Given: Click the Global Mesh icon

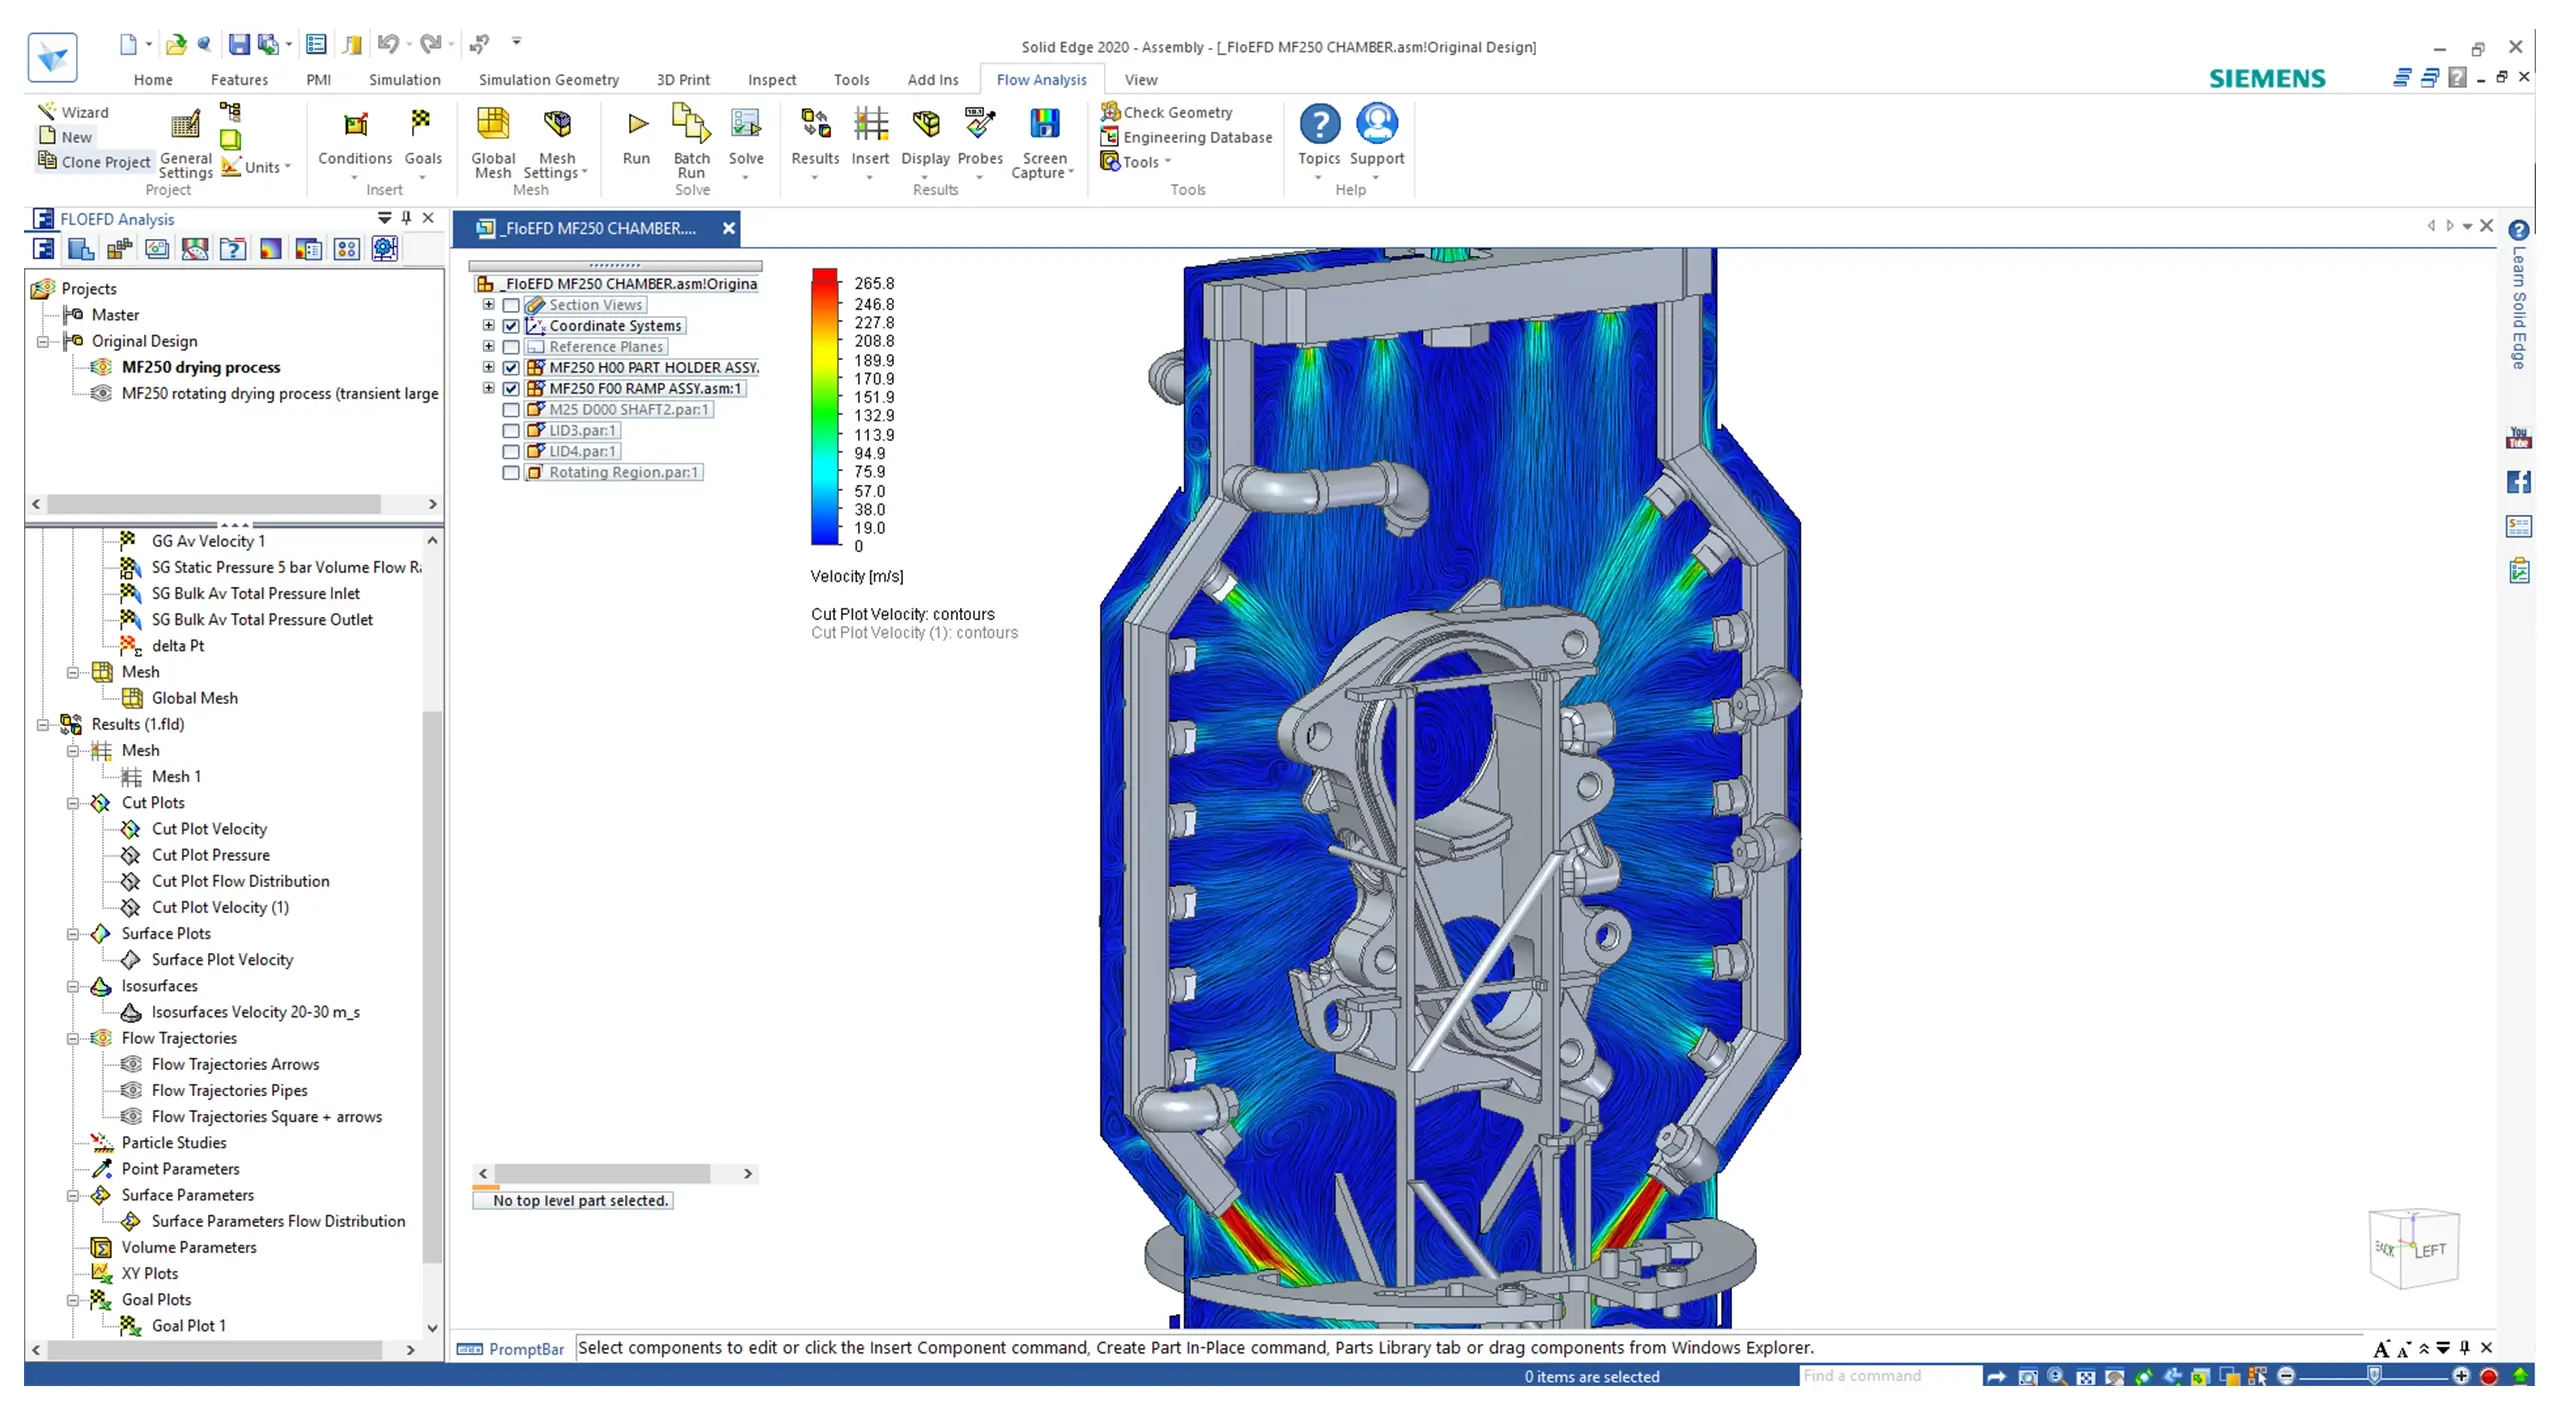Looking at the screenshot, I should coord(493,123).
